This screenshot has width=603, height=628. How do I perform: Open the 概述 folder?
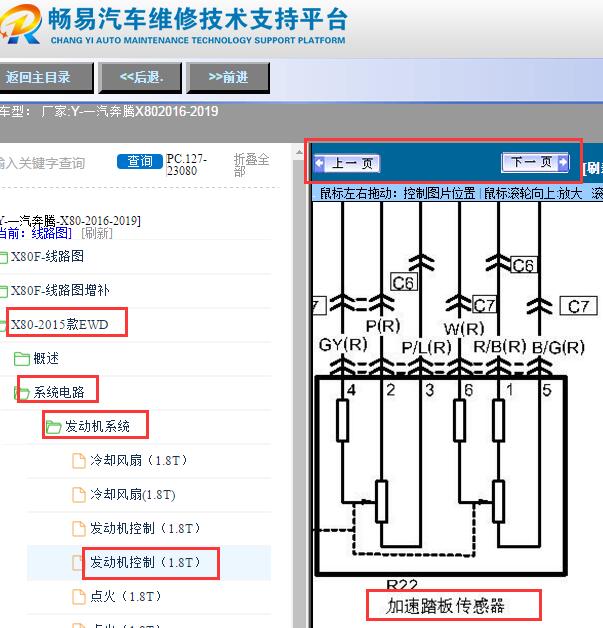(46, 358)
